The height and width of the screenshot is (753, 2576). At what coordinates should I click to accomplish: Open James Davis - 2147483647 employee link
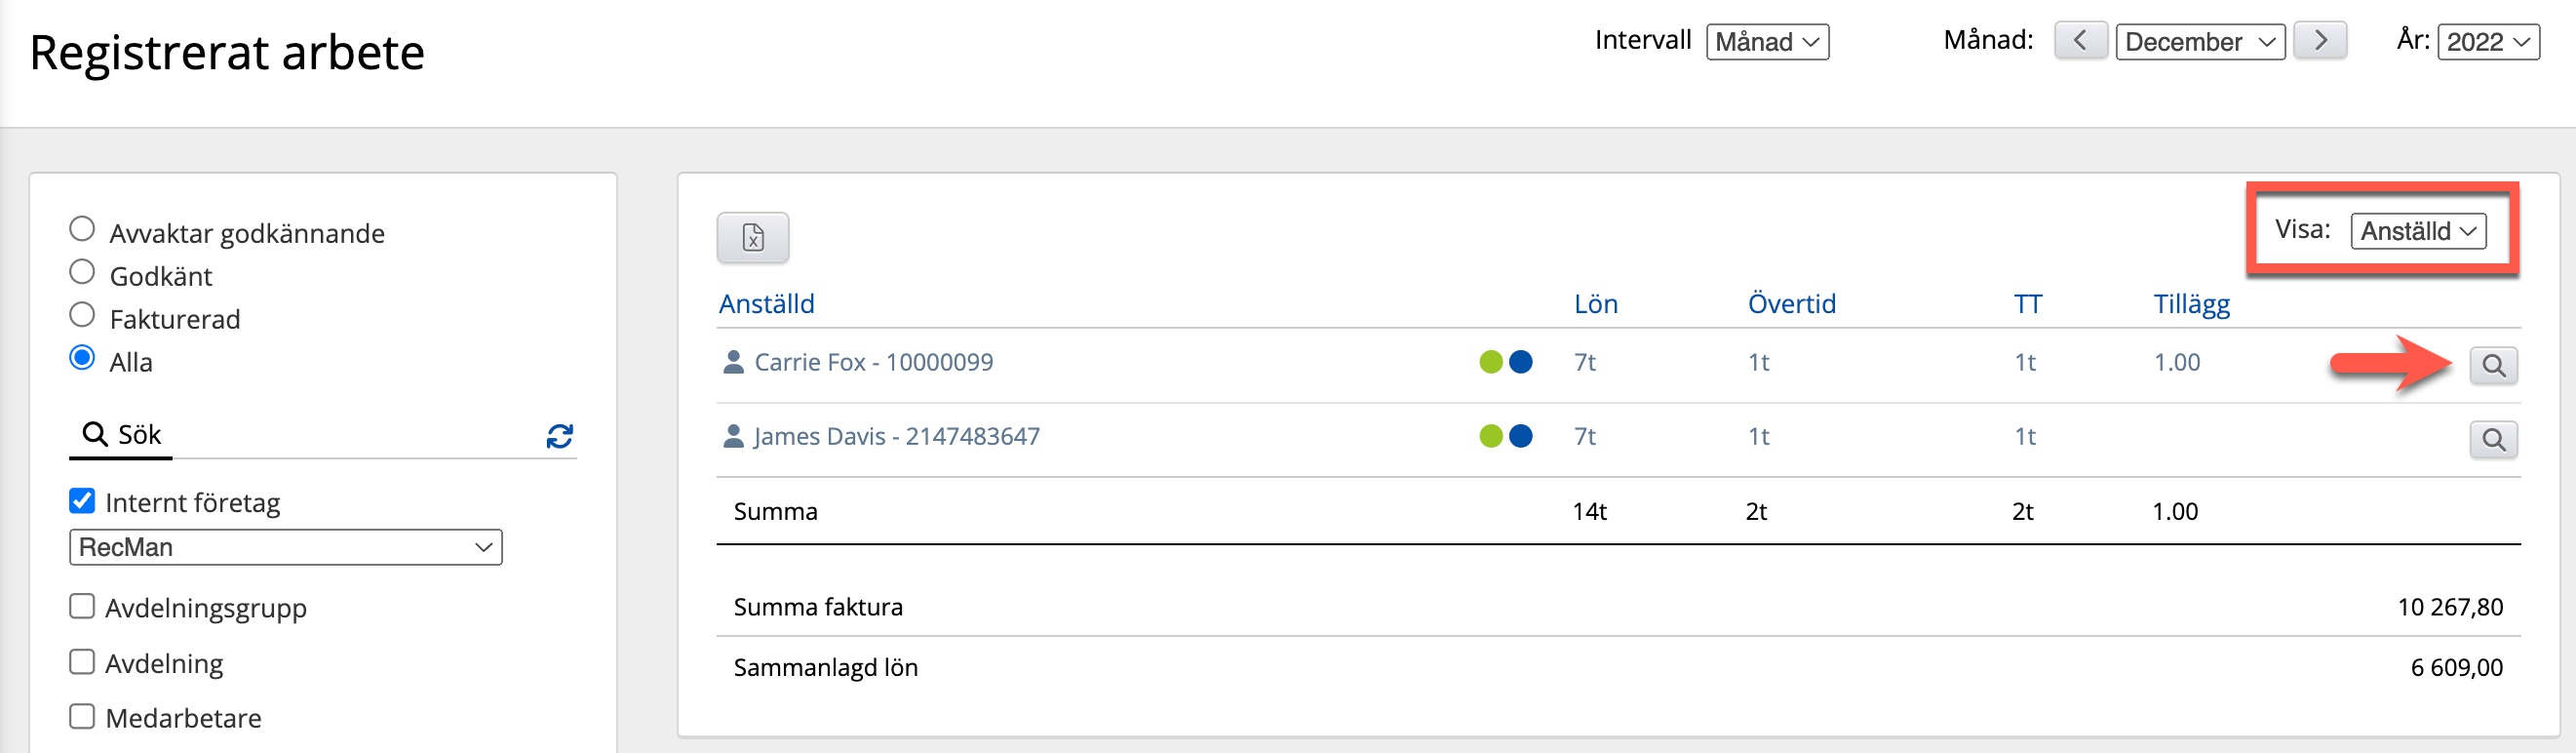click(896, 436)
